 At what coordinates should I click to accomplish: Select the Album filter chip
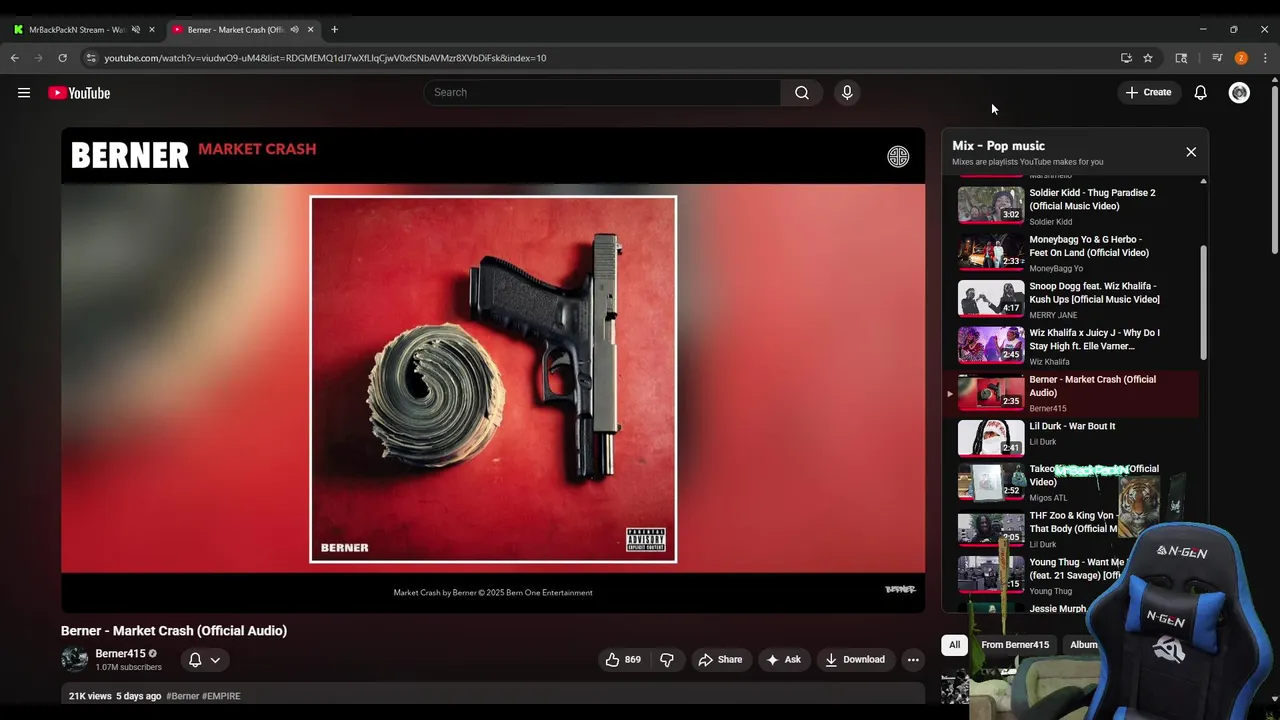(1084, 645)
